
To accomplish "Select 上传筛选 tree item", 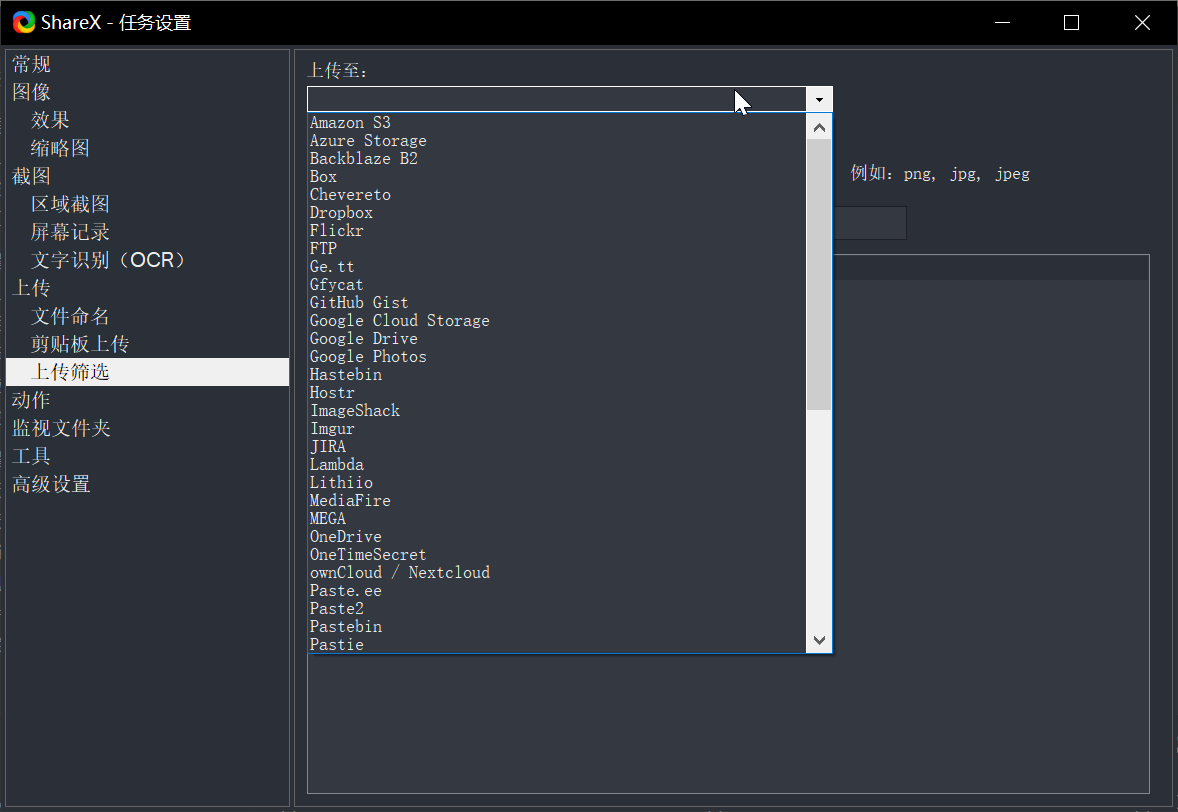I will (147, 372).
